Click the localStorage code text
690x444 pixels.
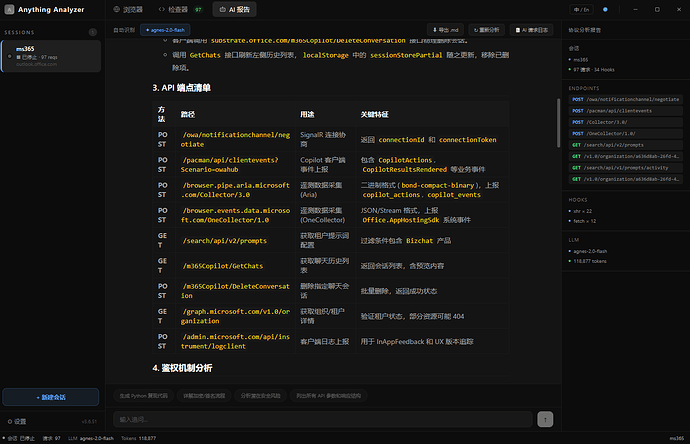click(326, 55)
